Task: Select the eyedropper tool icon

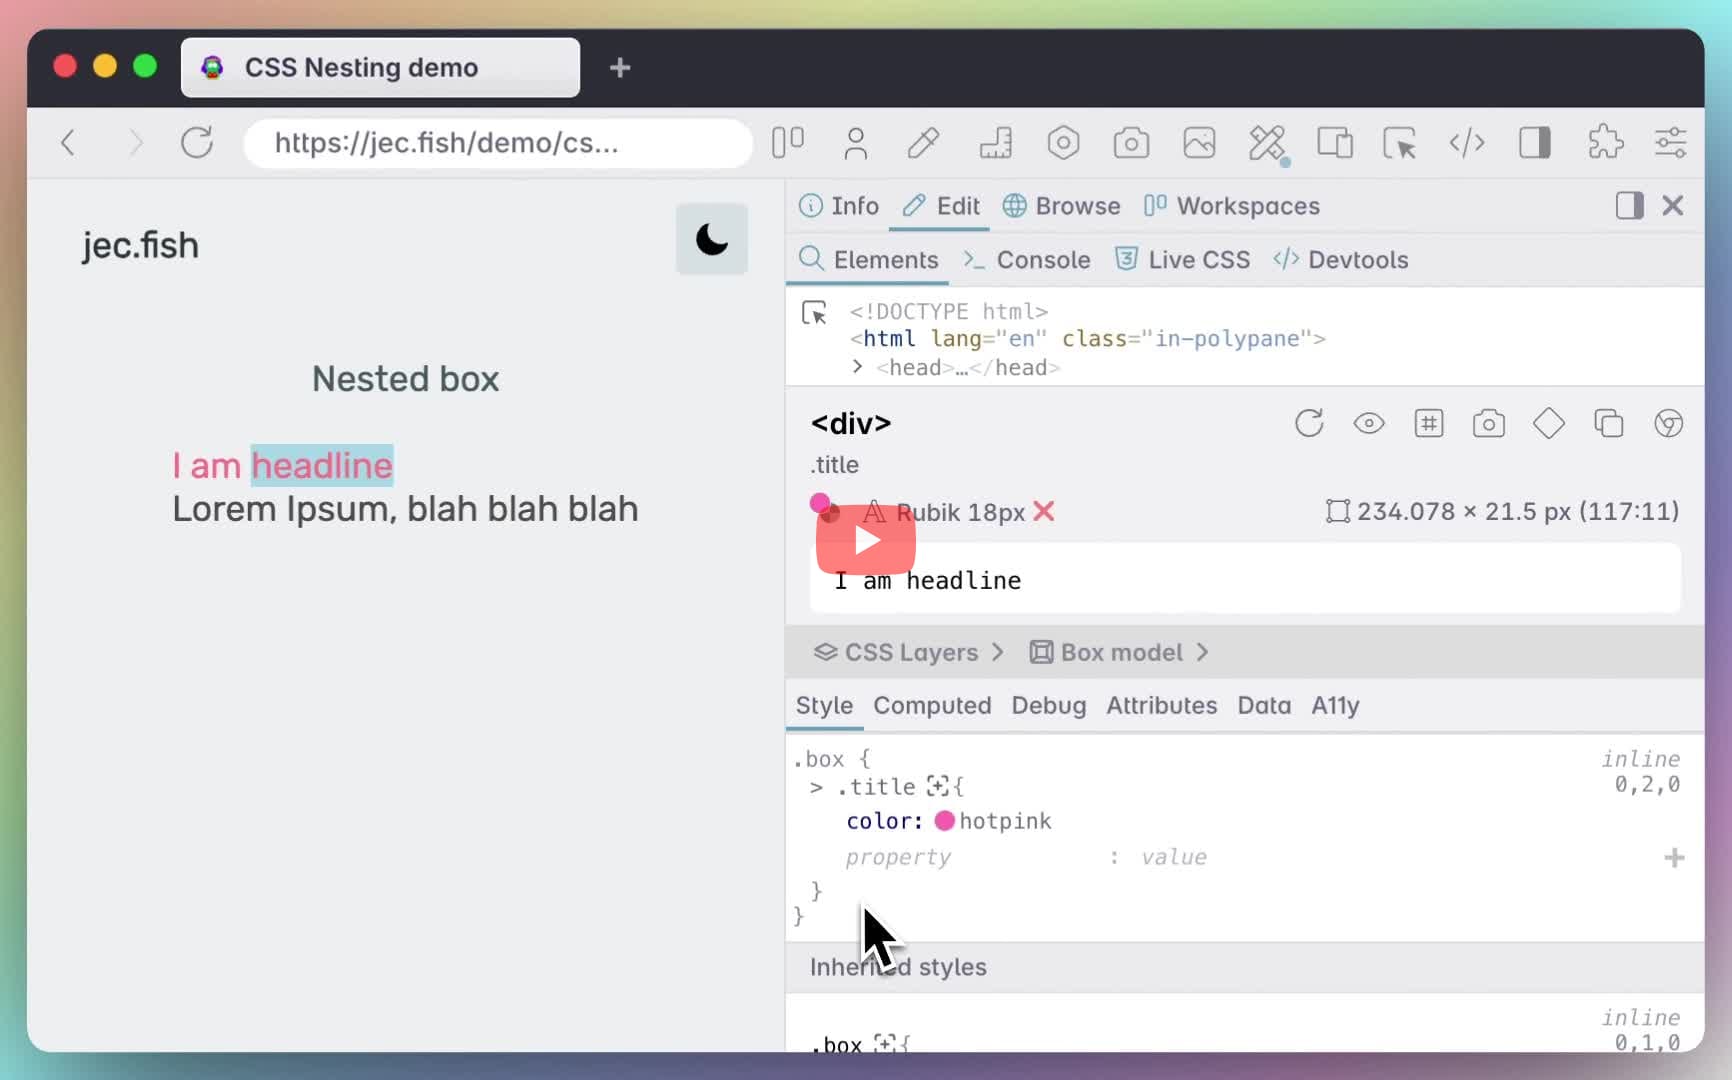Action: [x=923, y=143]
